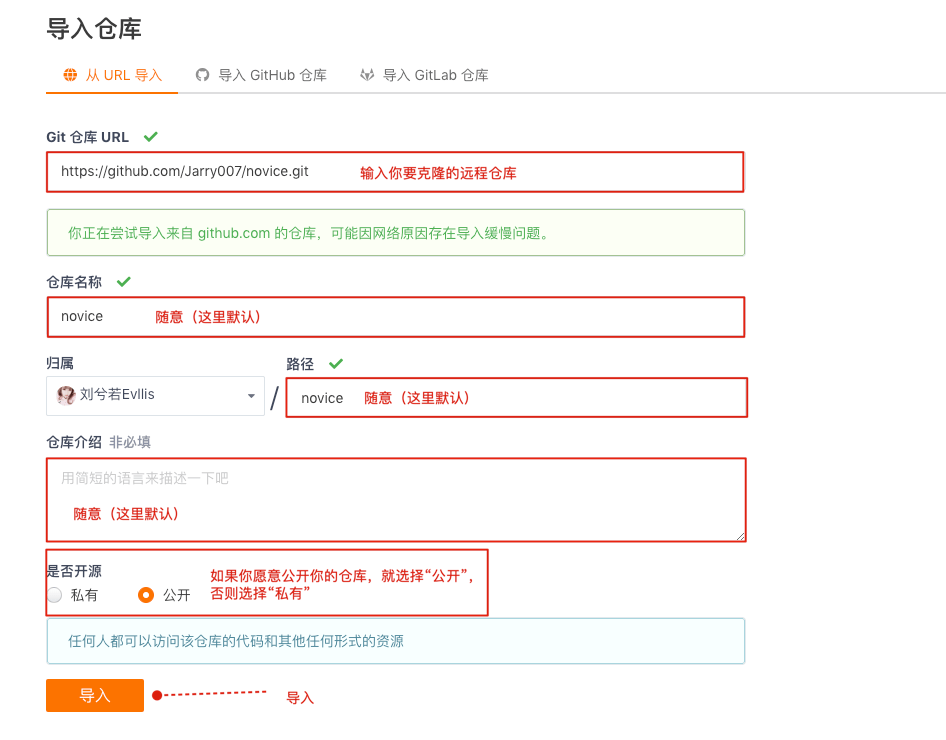
Task: Switch to 导入 GitHub 仓库 tab
Action: coord(261,74)
